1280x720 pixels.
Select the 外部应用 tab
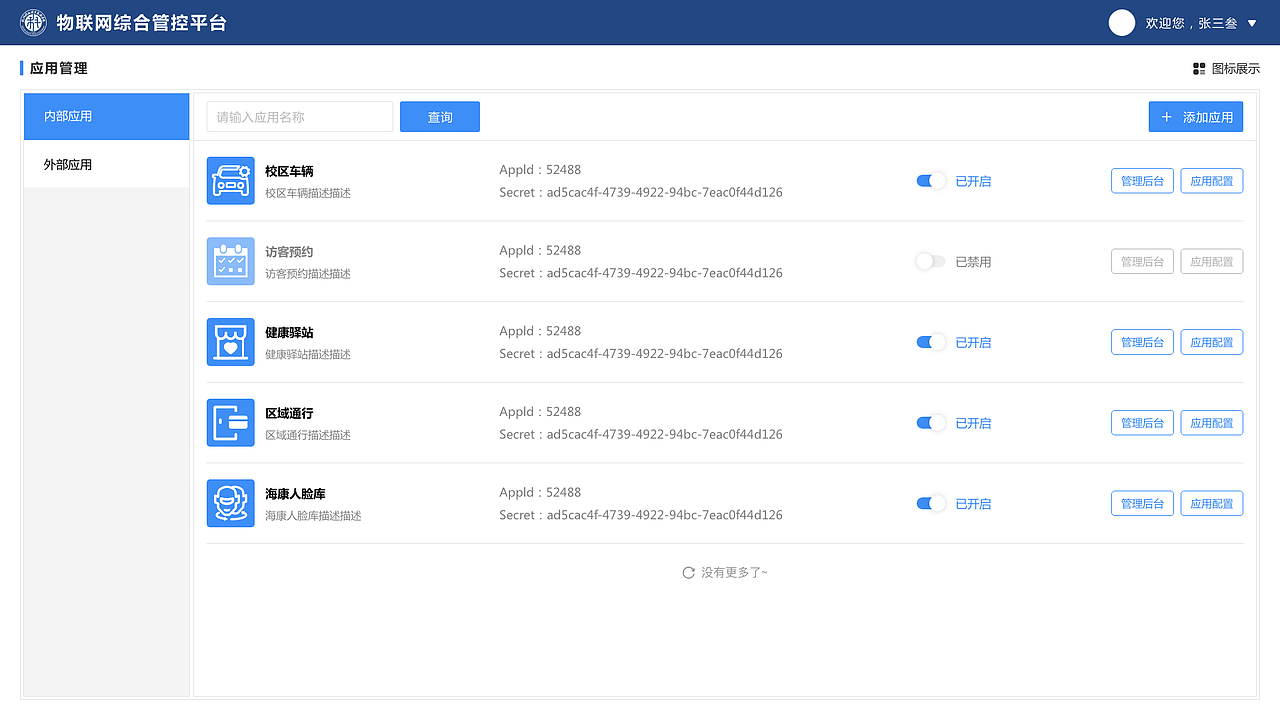106,164
